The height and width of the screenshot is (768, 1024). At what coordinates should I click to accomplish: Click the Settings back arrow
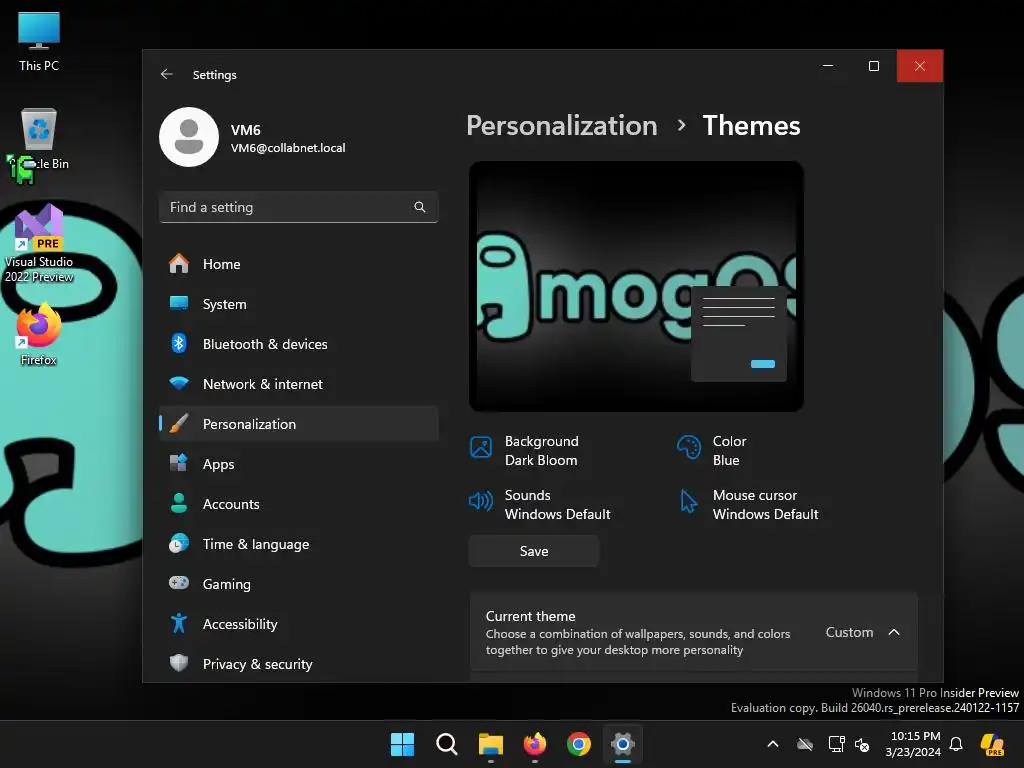(167, 74)
